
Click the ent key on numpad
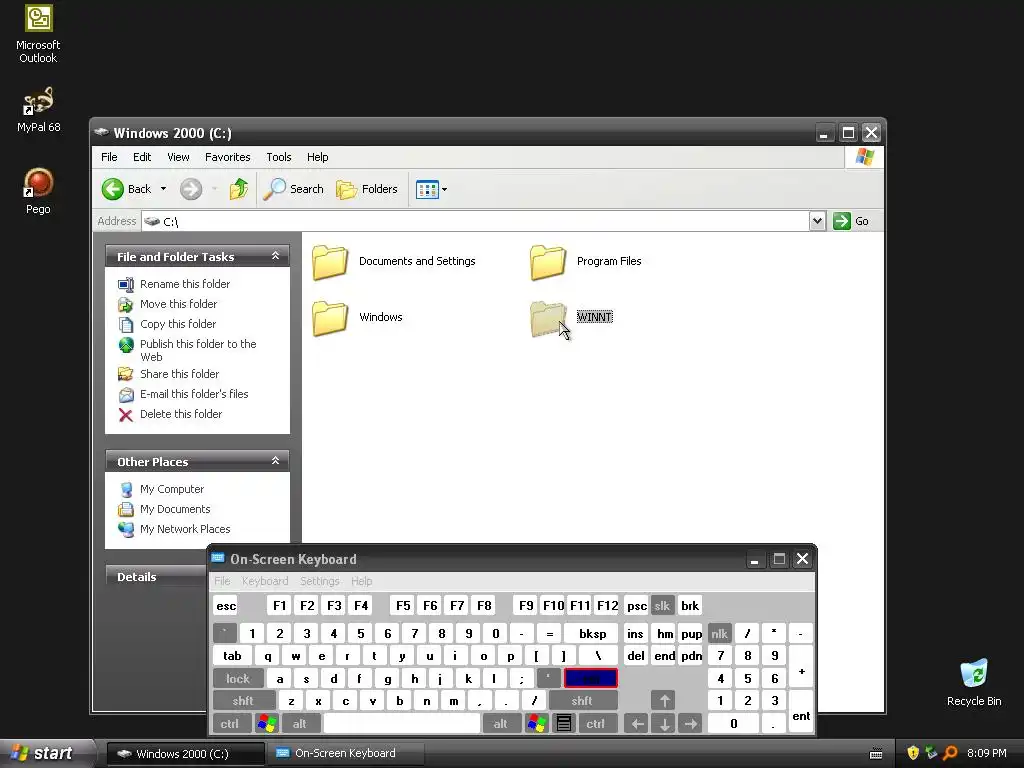pos(801,712)
